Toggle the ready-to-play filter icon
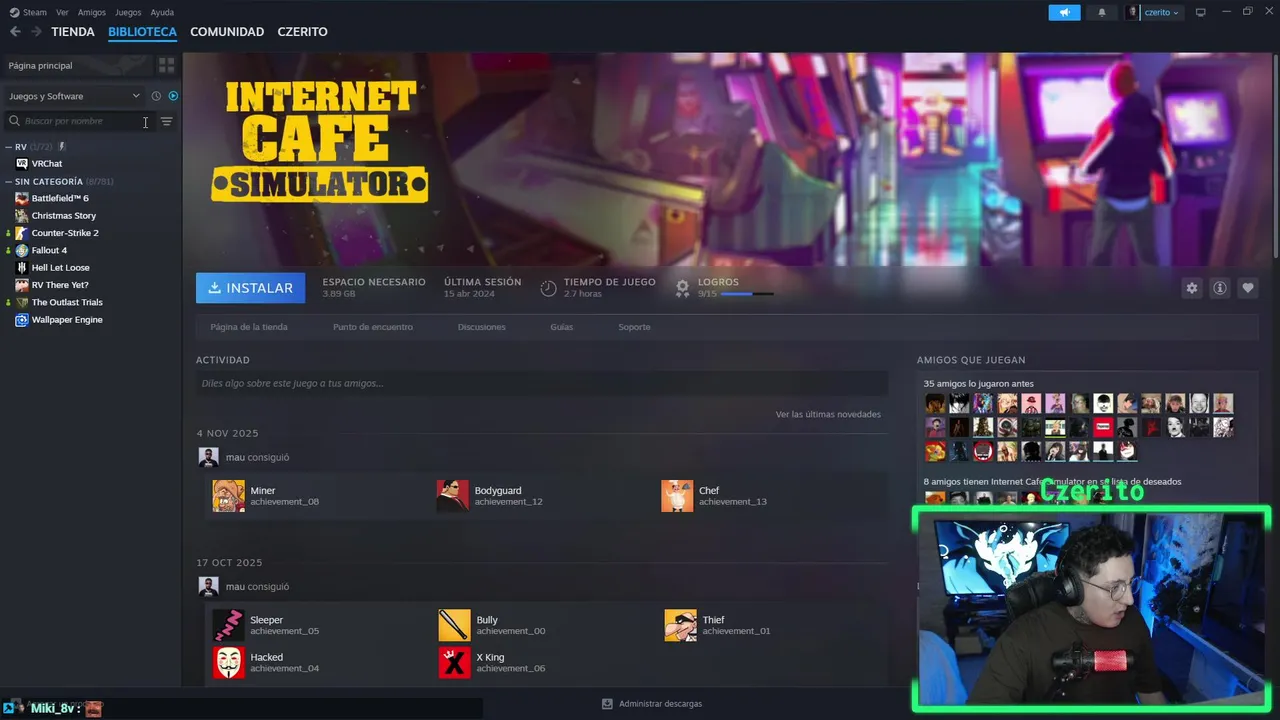1280x720 pixels. (173, 96)
